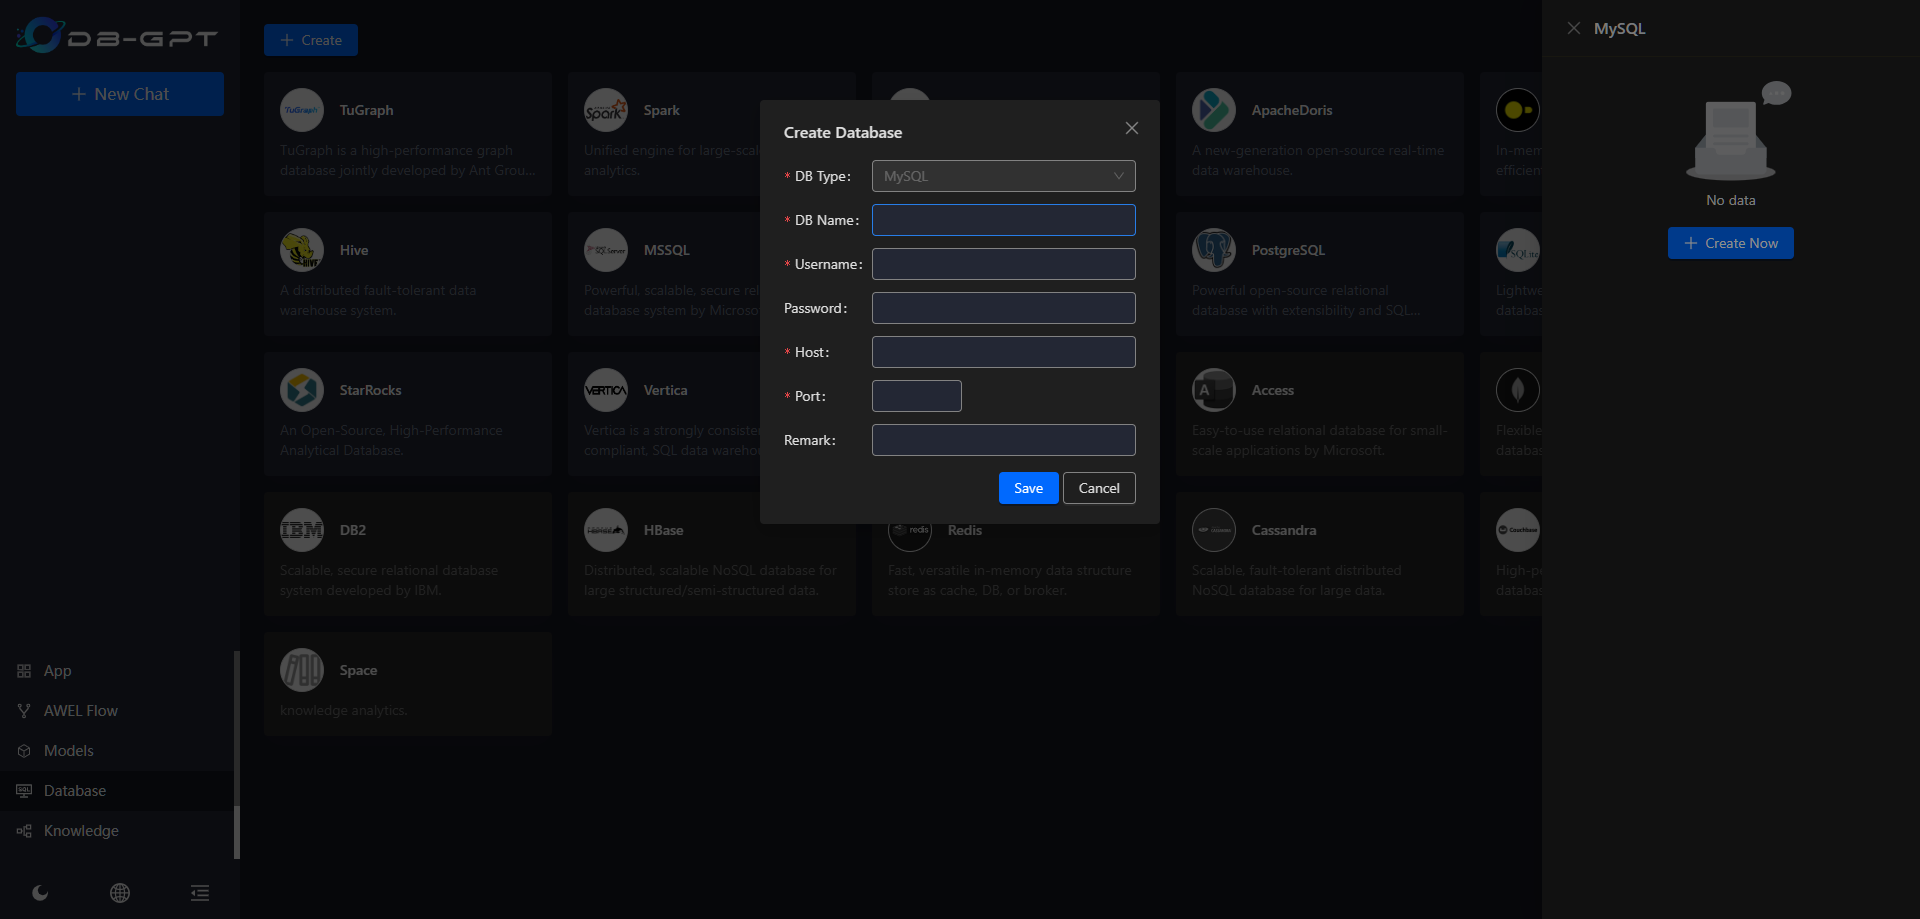Click the Vertica logo icon
Image resolution: width=1920 pixels, height=919 pixels.
606,390
